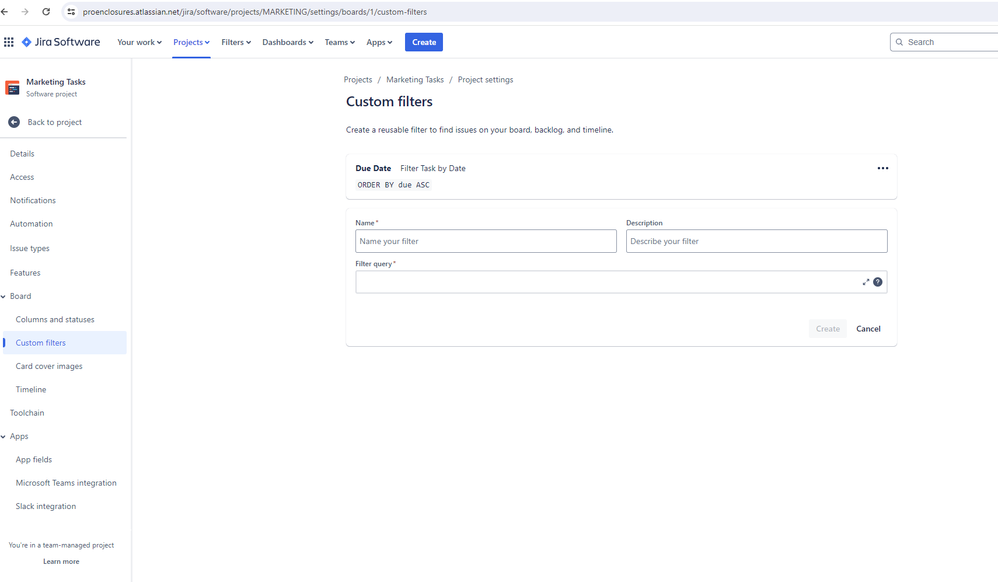Screen dimensions: 998x582
Task: Open the Filters dropdown menu
Action: 236,42
